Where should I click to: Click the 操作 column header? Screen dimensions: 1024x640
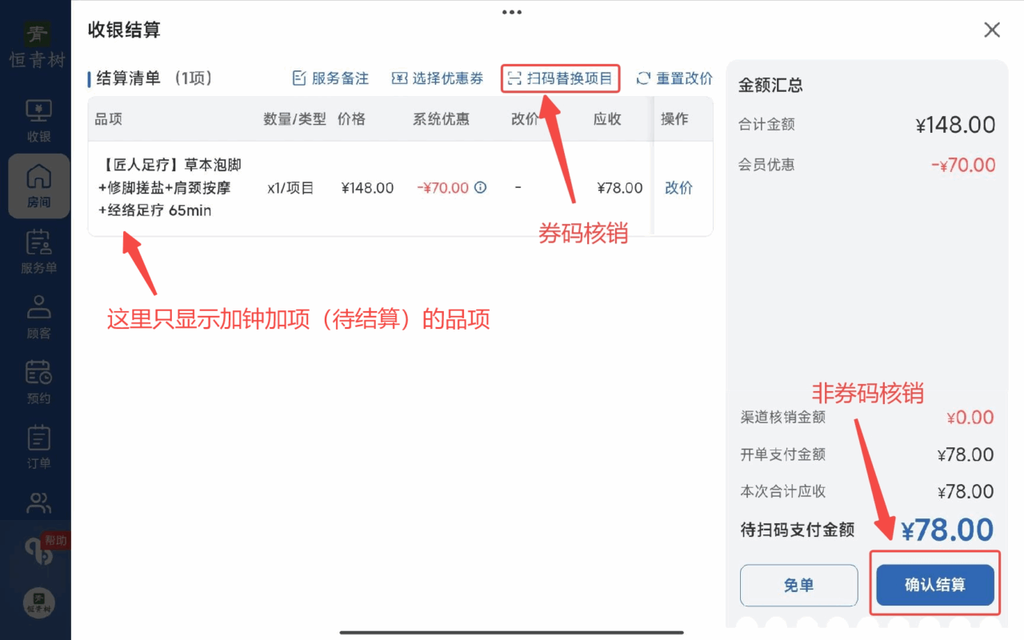click(675, 119)
